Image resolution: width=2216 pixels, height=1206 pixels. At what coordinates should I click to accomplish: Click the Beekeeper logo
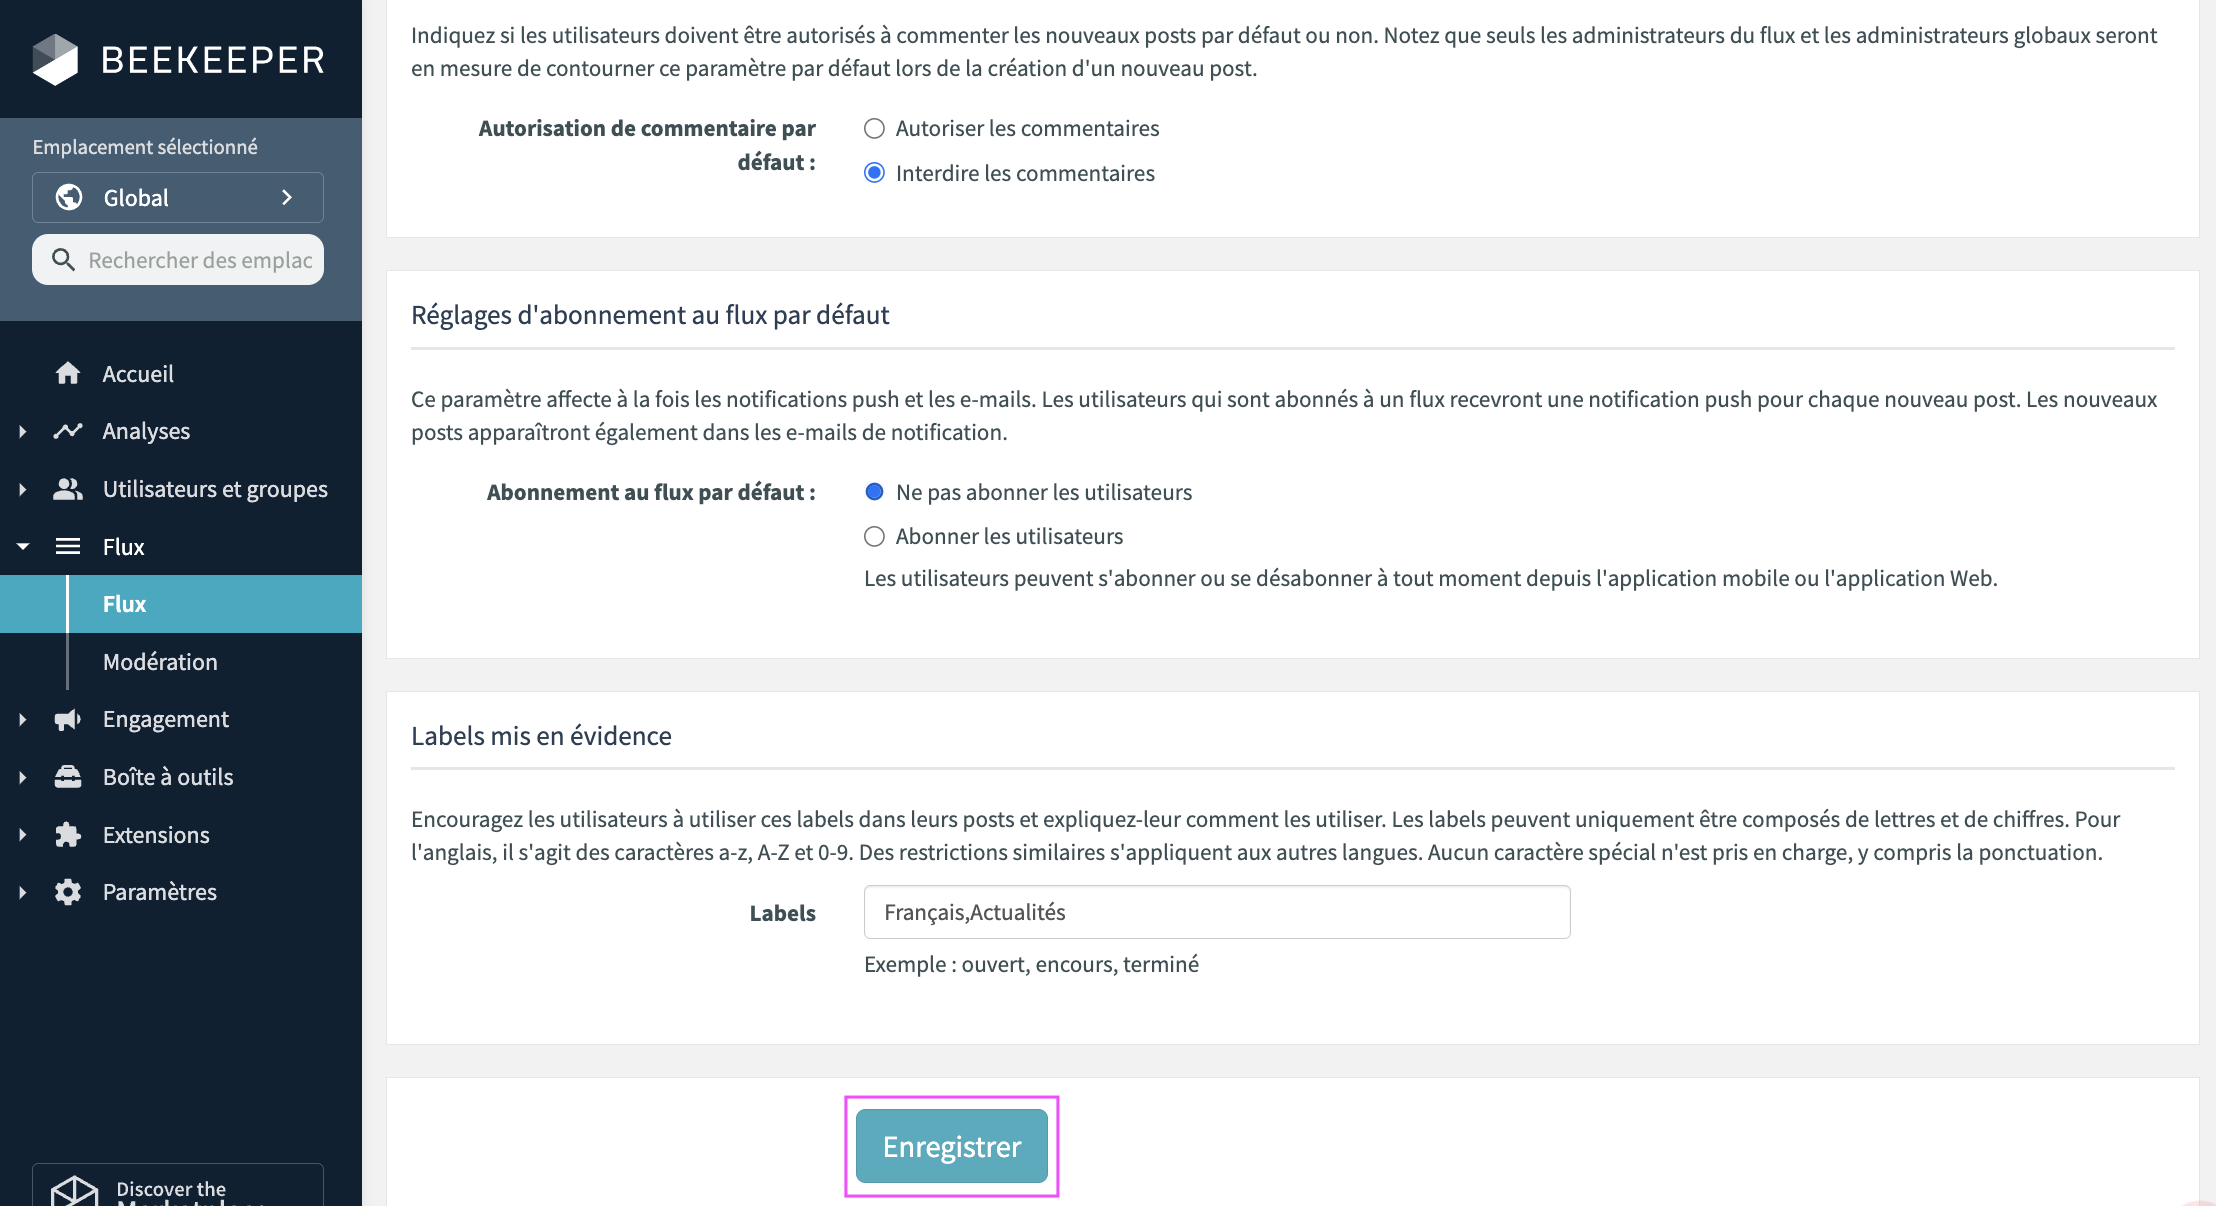click(x=178, y=58)
